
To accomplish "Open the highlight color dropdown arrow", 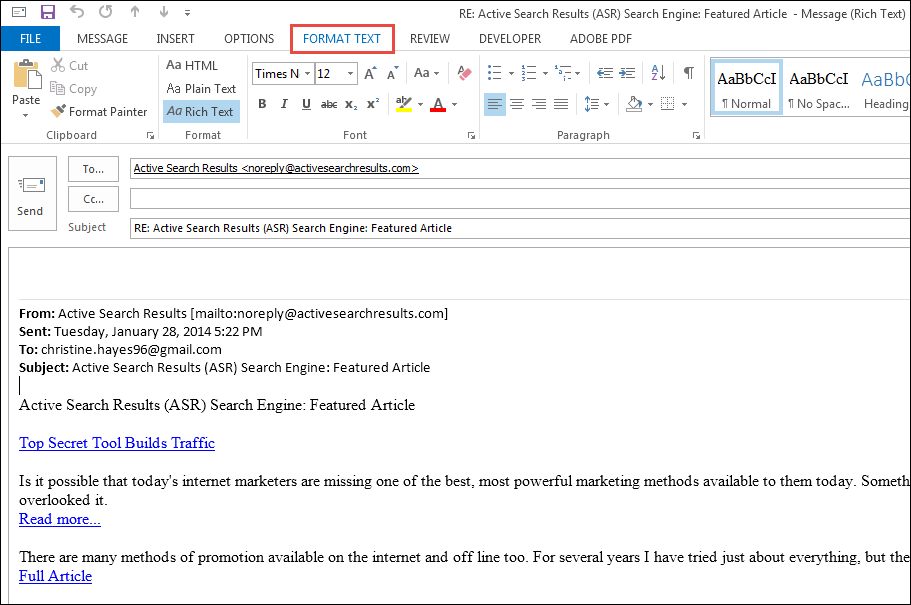I will point(420,105).
